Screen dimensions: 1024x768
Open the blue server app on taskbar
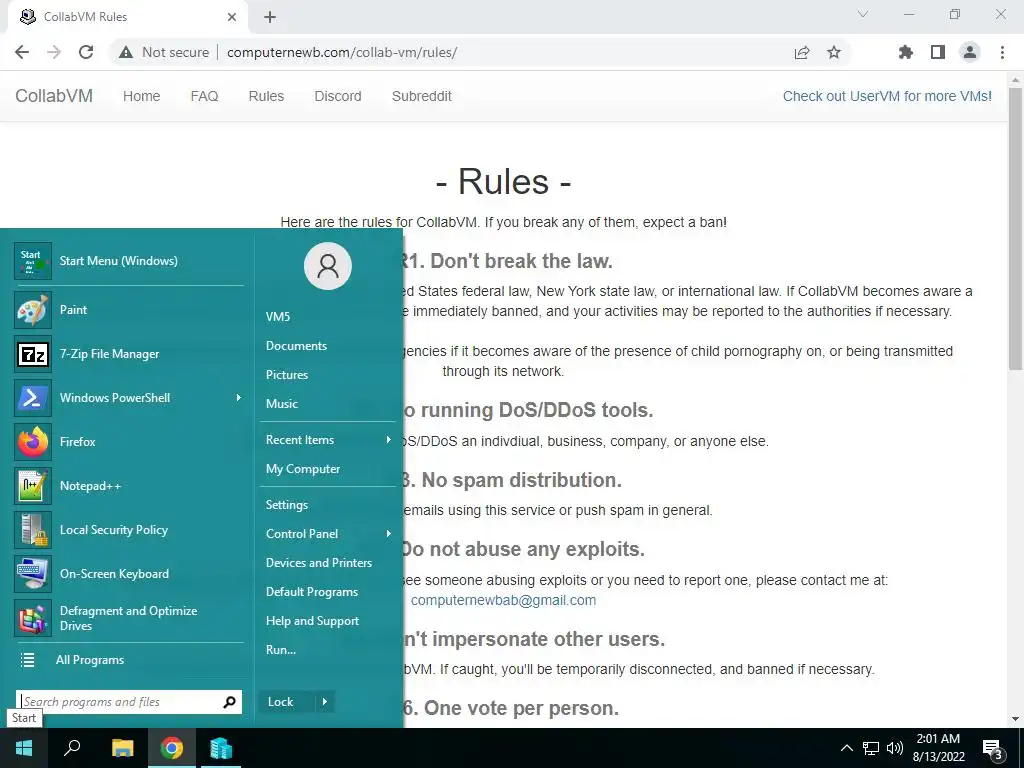coord(221,748)
